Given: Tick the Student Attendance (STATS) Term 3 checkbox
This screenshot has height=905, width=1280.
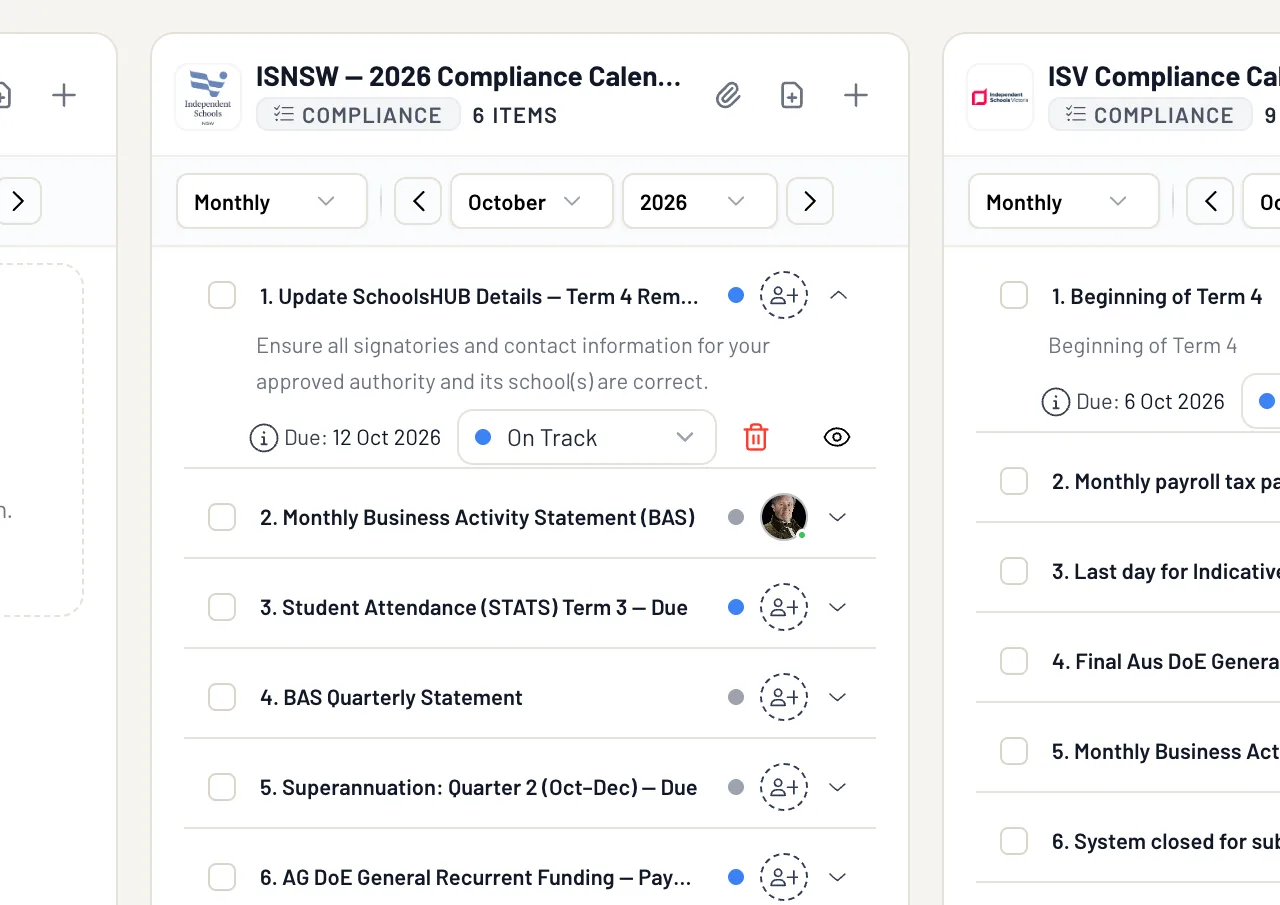Looking at the screenshot, I should (x=222, y=608).
